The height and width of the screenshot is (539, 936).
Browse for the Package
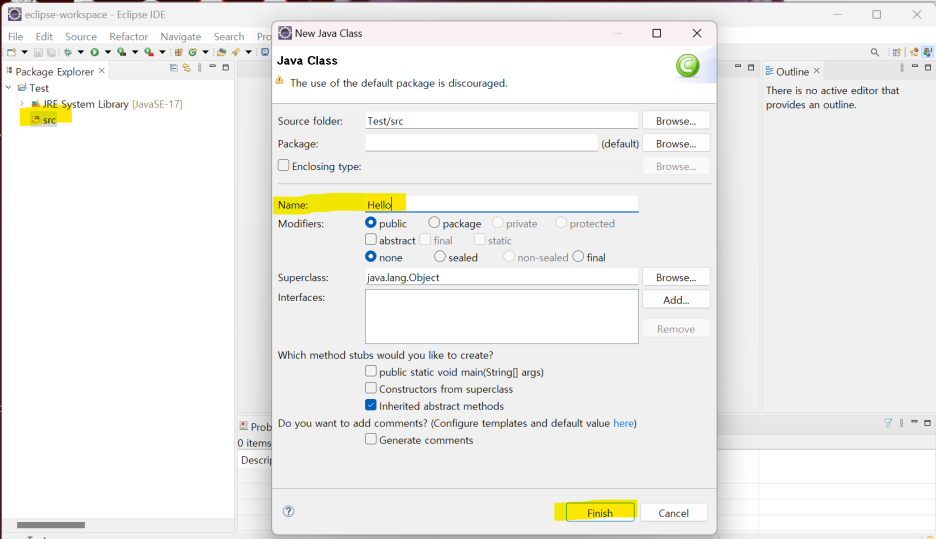[x=676, y=143]
